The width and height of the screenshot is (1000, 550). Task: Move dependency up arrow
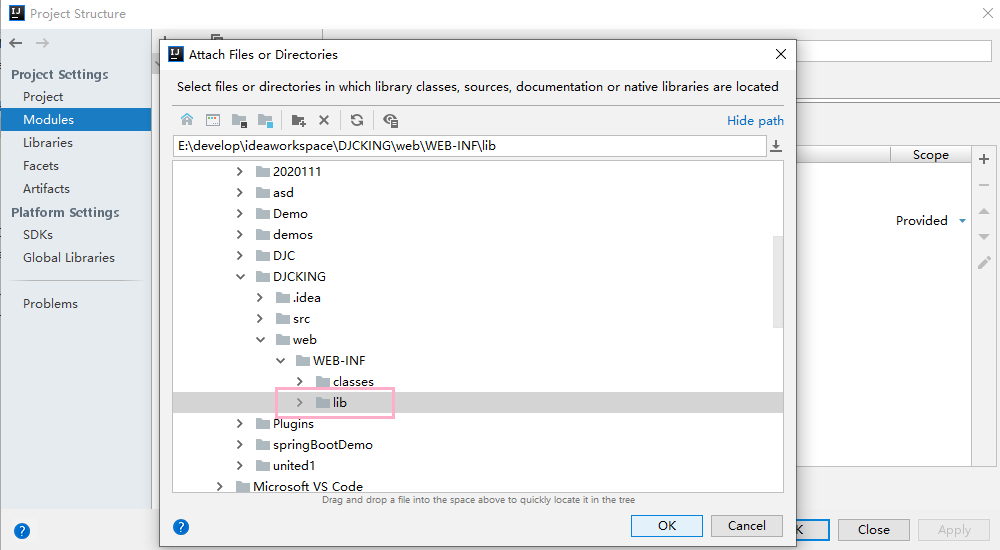point(984,211)
